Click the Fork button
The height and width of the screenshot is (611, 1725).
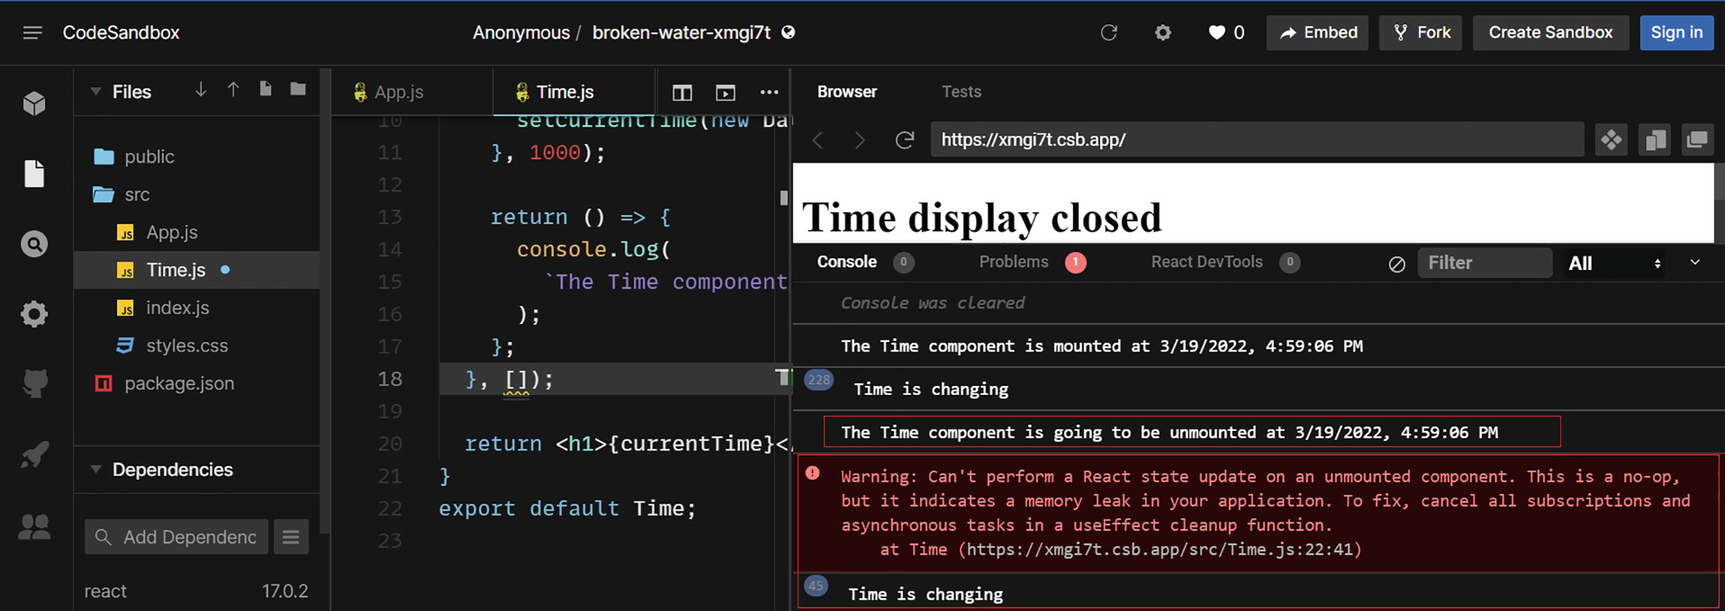[x=1421, y=33]
